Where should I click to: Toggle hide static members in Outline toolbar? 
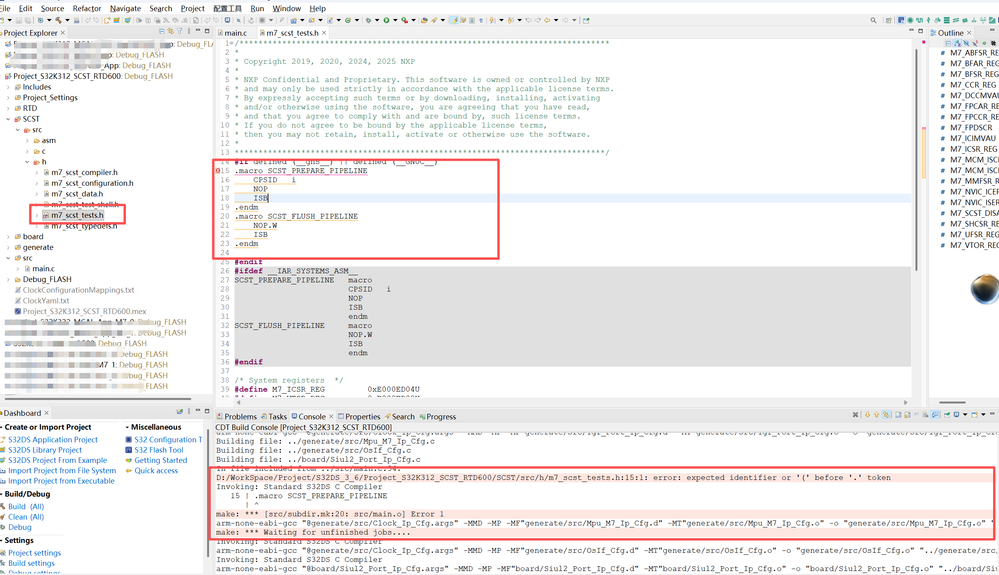[975, 43]
